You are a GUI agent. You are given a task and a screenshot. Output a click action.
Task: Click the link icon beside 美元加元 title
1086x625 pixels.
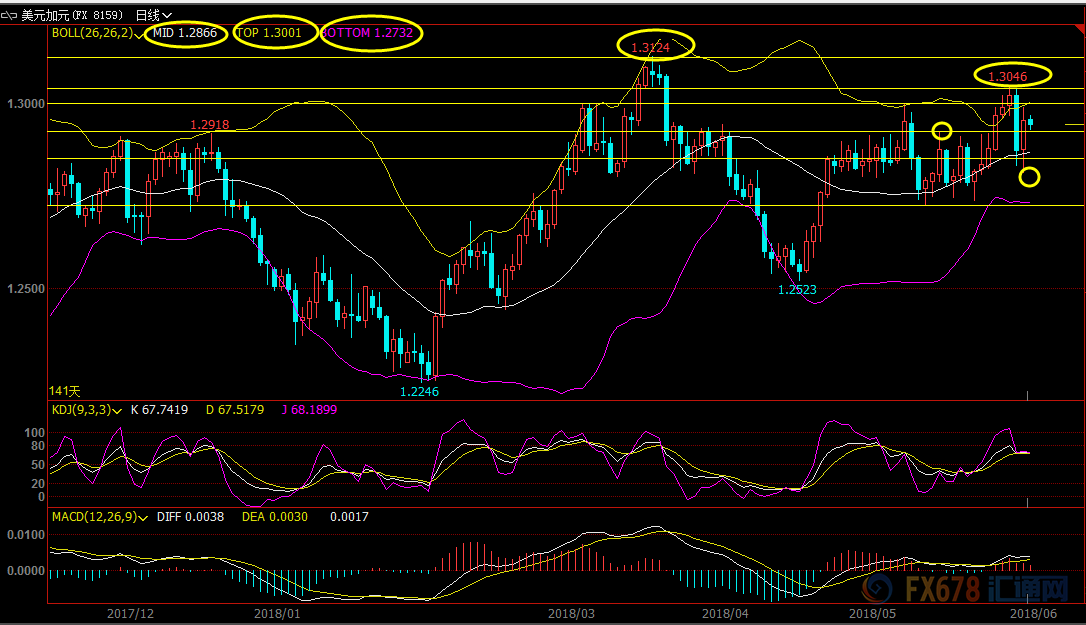[10, 15]
